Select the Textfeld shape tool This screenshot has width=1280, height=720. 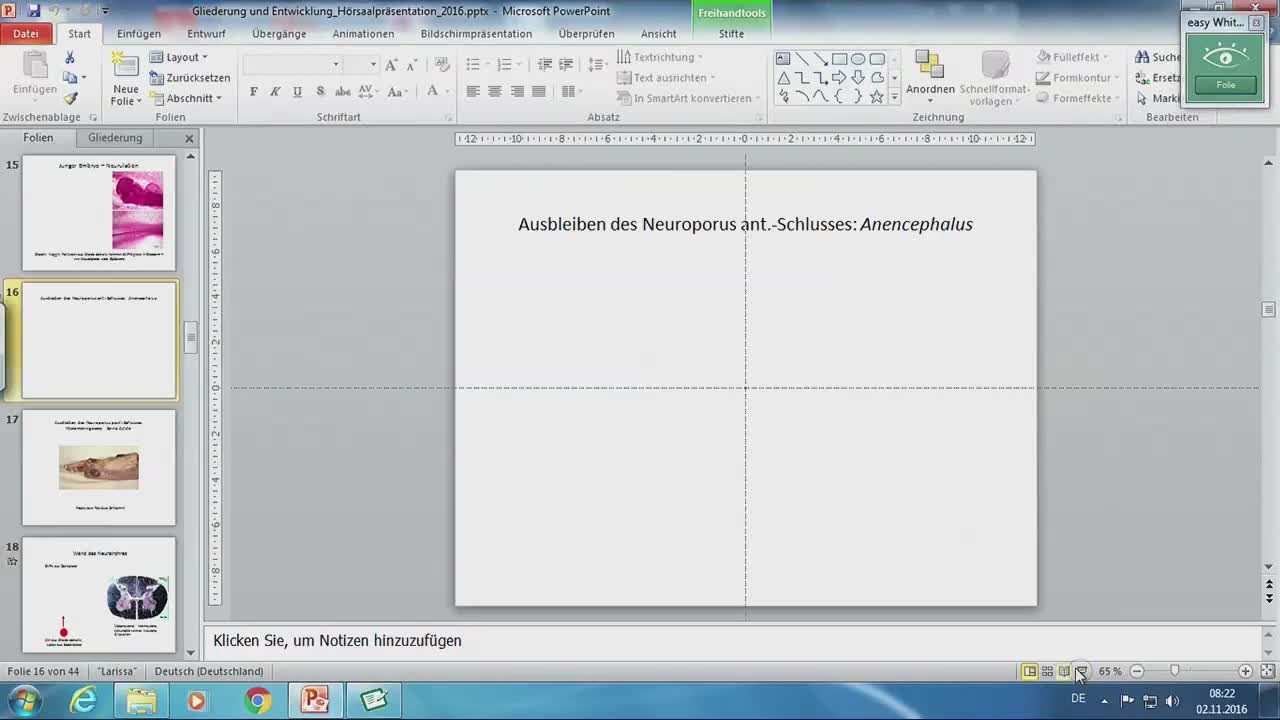click(x=783, y=58)
